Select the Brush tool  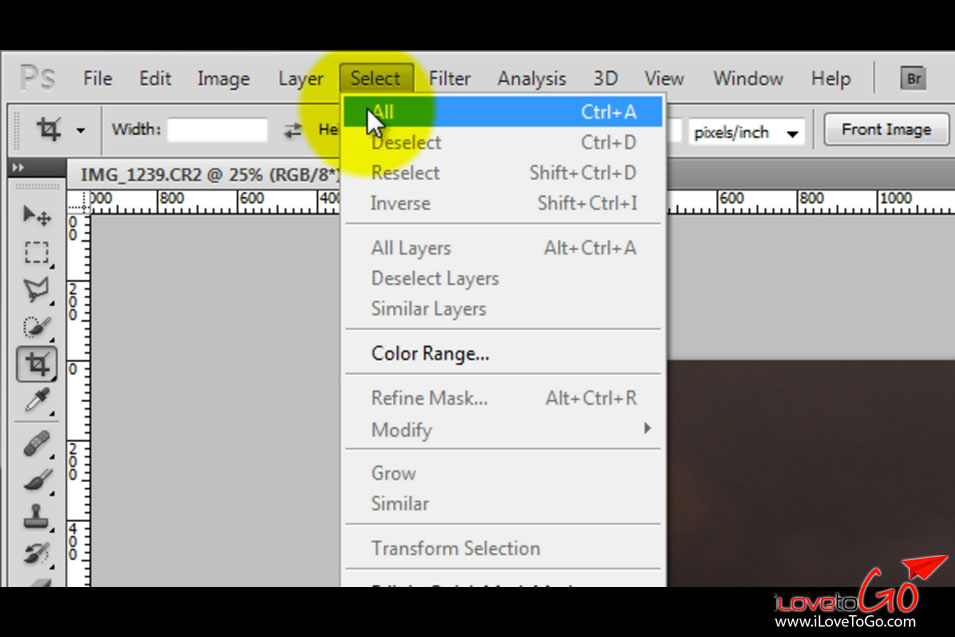37,480
